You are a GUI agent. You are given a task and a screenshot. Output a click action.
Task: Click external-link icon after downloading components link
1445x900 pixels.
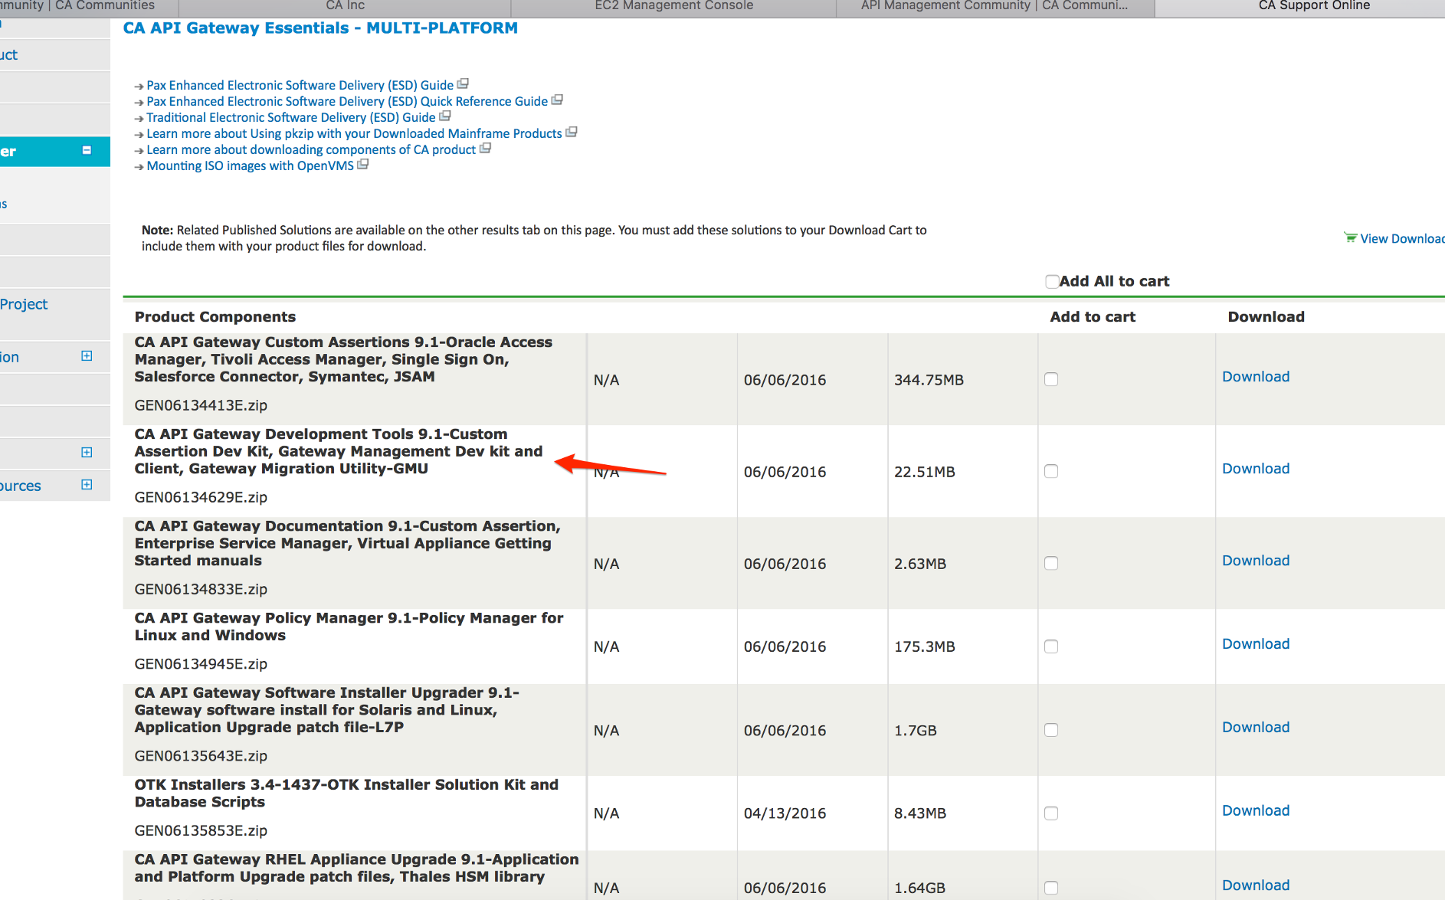tap(485, 148)
